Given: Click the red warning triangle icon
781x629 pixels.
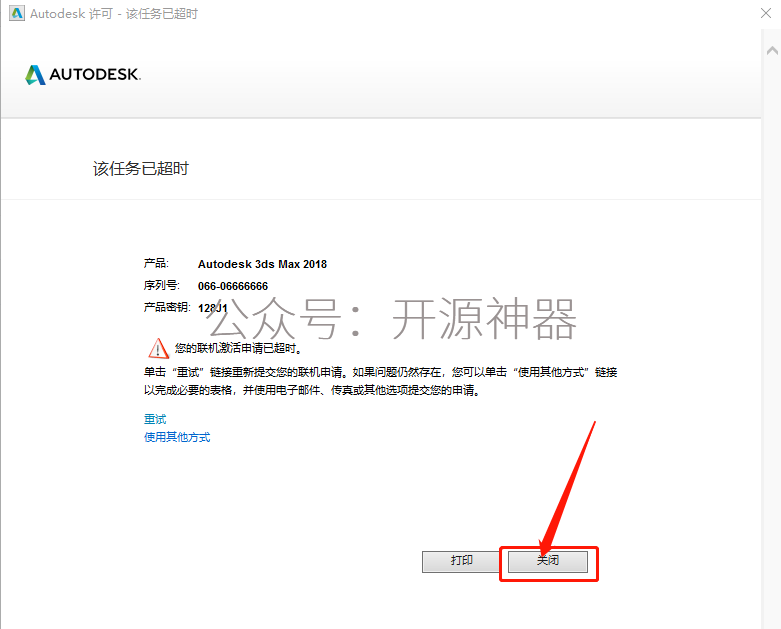Looking at the screenshot, I should [x=158, y=348].
